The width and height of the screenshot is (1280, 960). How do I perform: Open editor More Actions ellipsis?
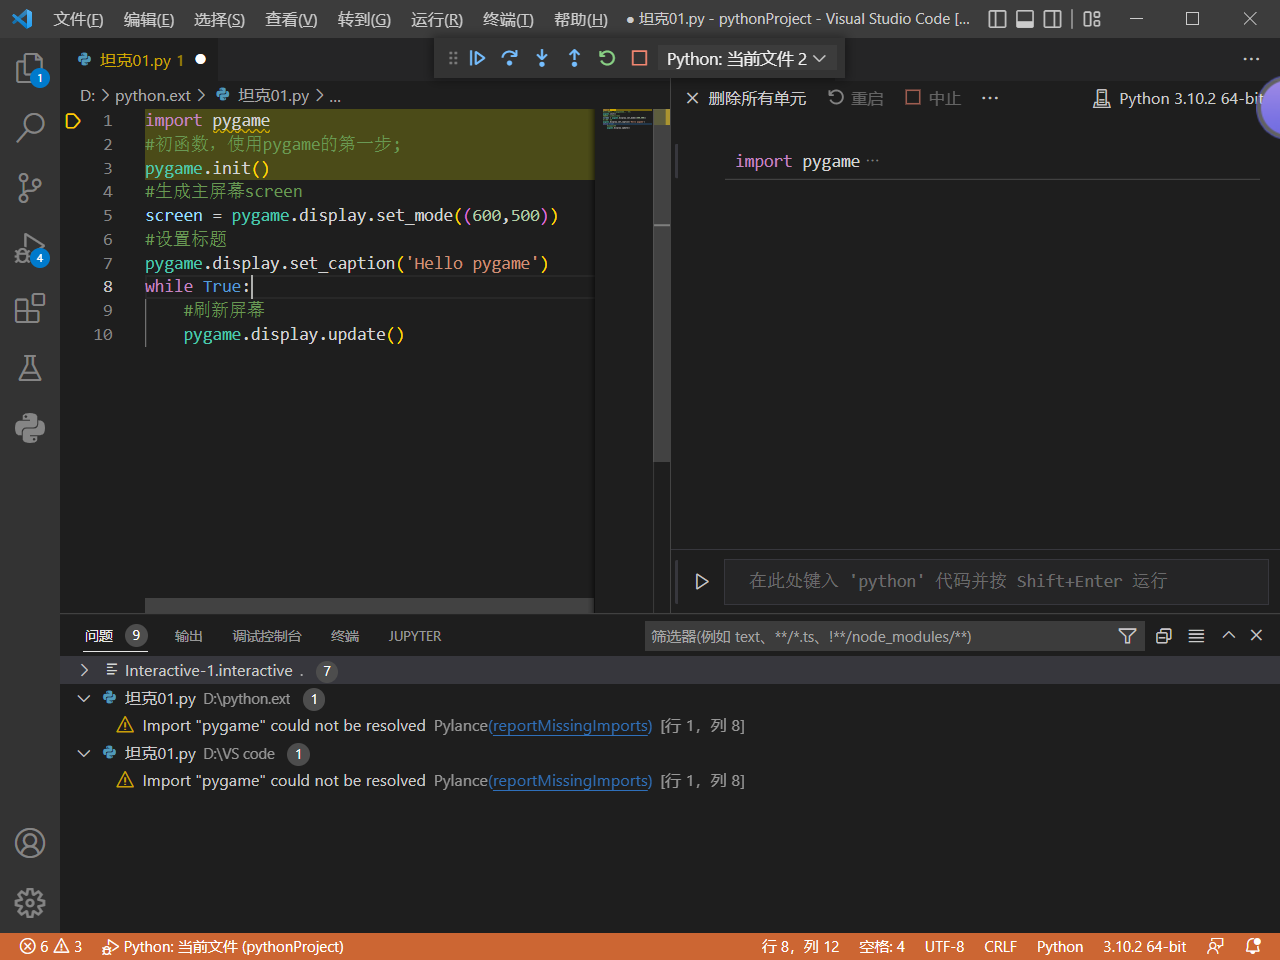(1251, 59)
